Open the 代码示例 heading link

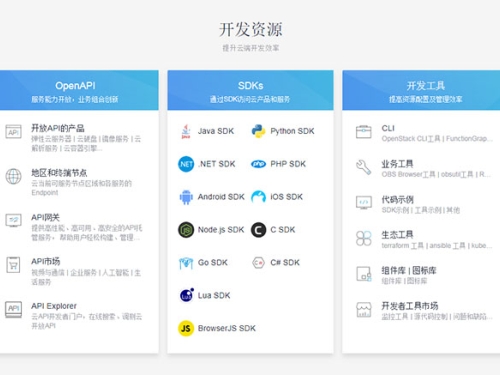click(x=397, y=200)
